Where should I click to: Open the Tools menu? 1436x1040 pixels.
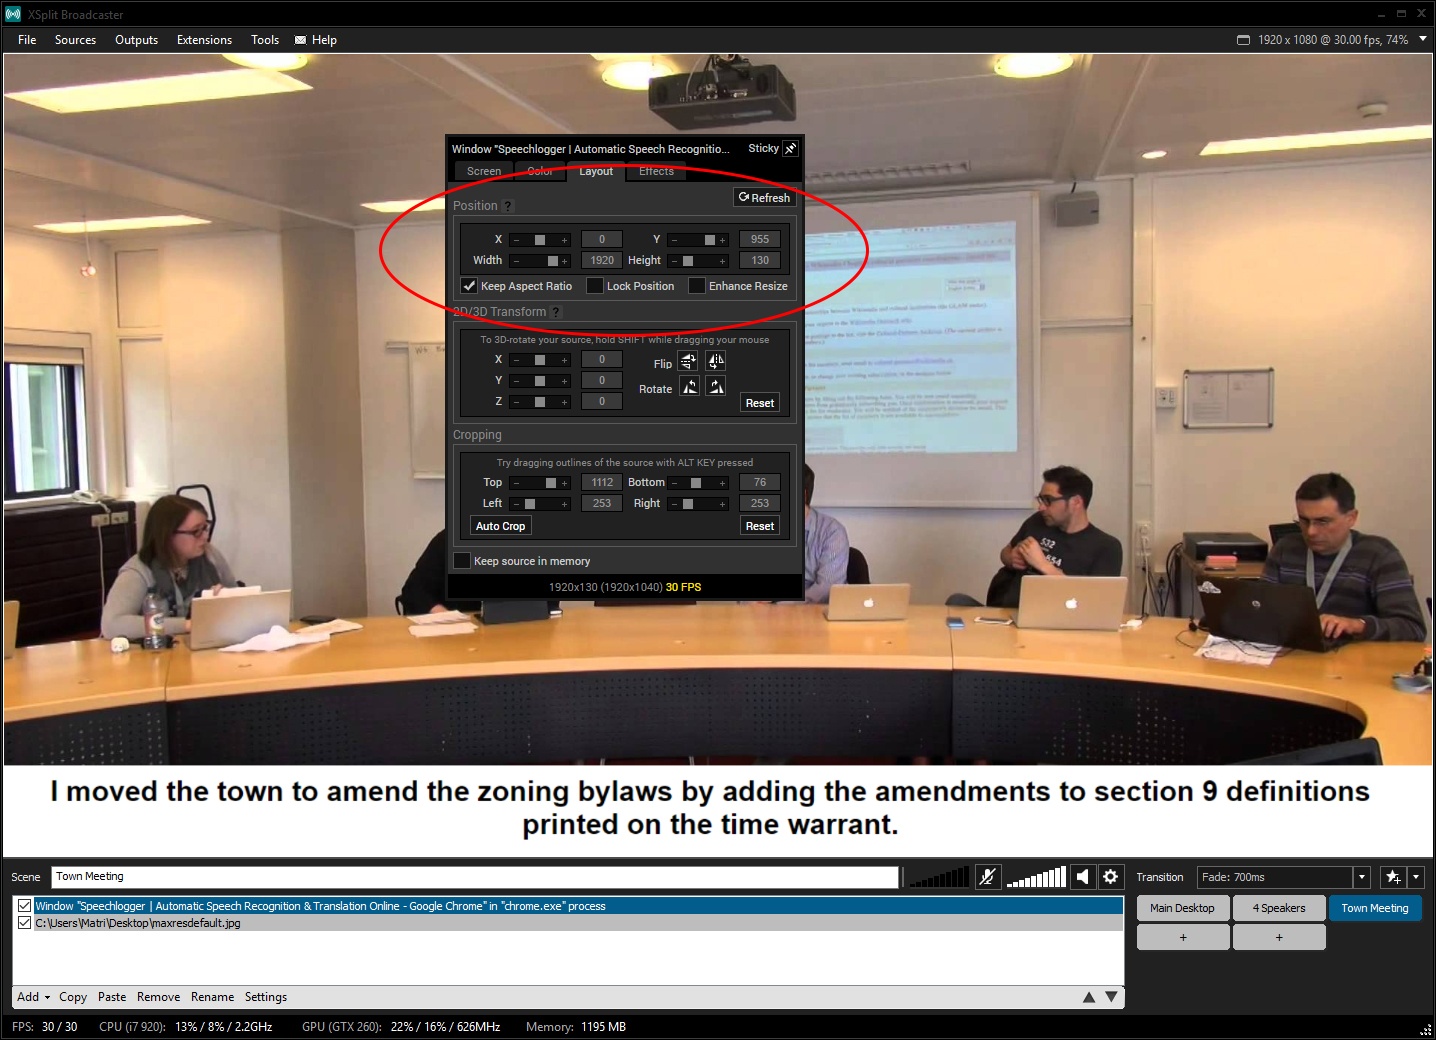click(x=265, y=40)
